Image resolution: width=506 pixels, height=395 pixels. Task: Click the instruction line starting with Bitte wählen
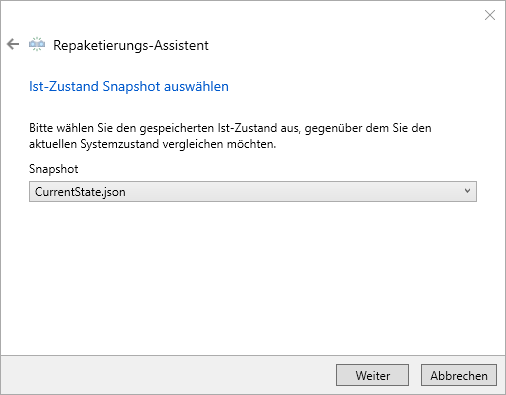tap(230, 128)
